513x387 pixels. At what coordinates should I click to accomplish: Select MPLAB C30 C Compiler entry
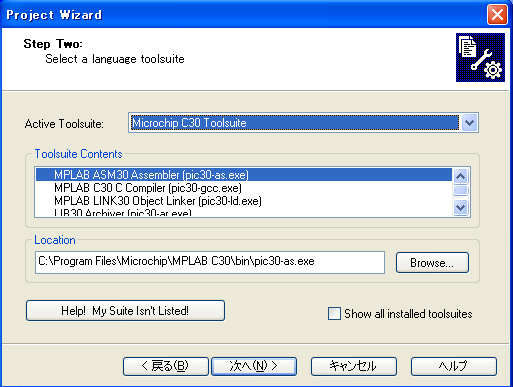pyautogui.click(x=244, y=188)
